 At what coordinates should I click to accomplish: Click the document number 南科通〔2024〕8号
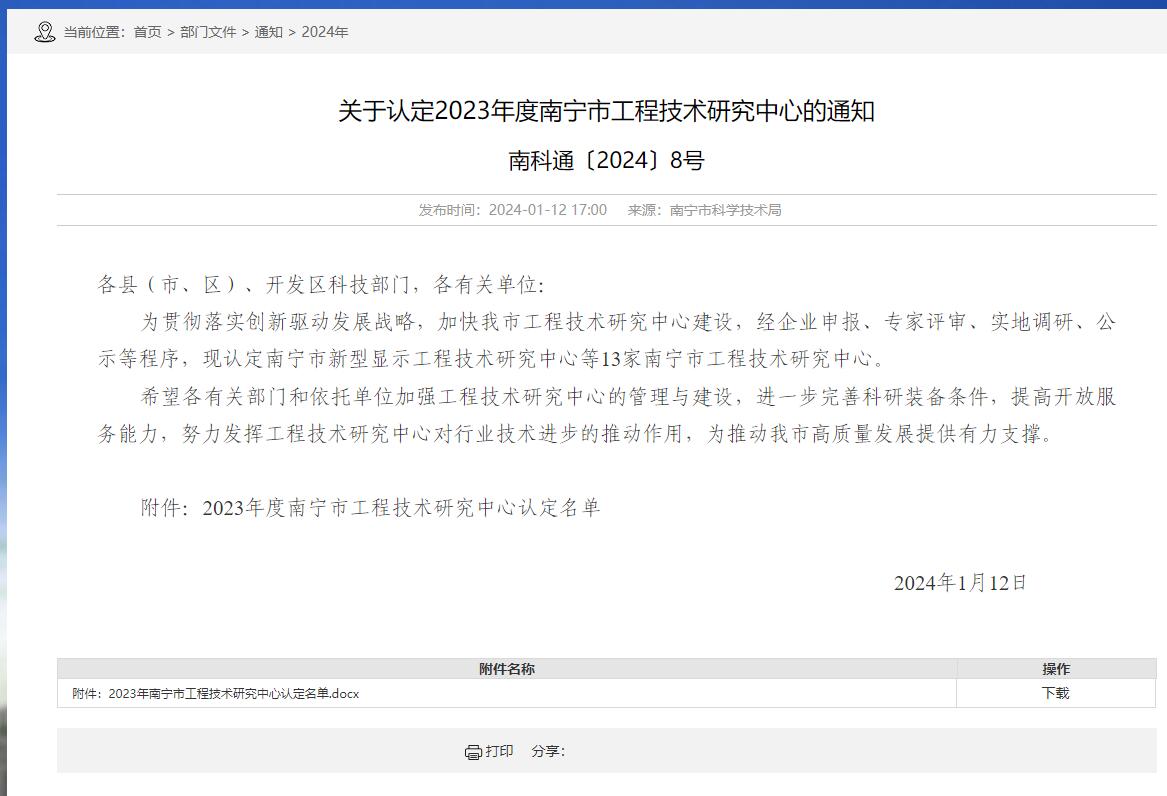point(607,160)
